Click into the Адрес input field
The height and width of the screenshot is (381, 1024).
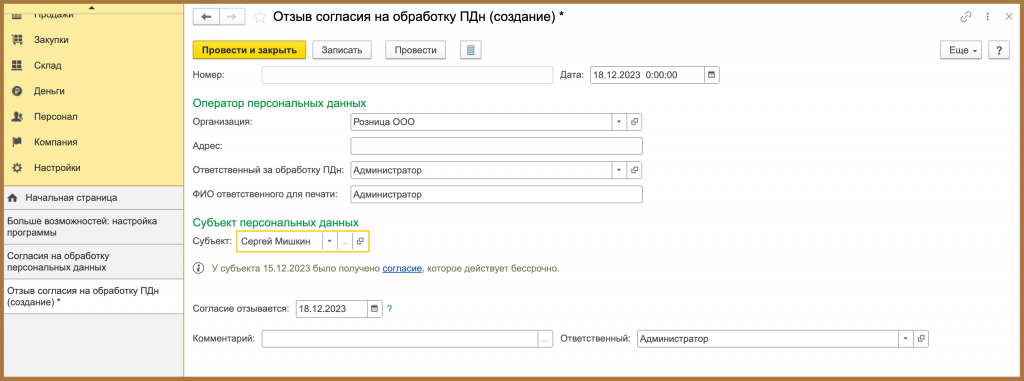pyautogui.click(x=497, y=146)
